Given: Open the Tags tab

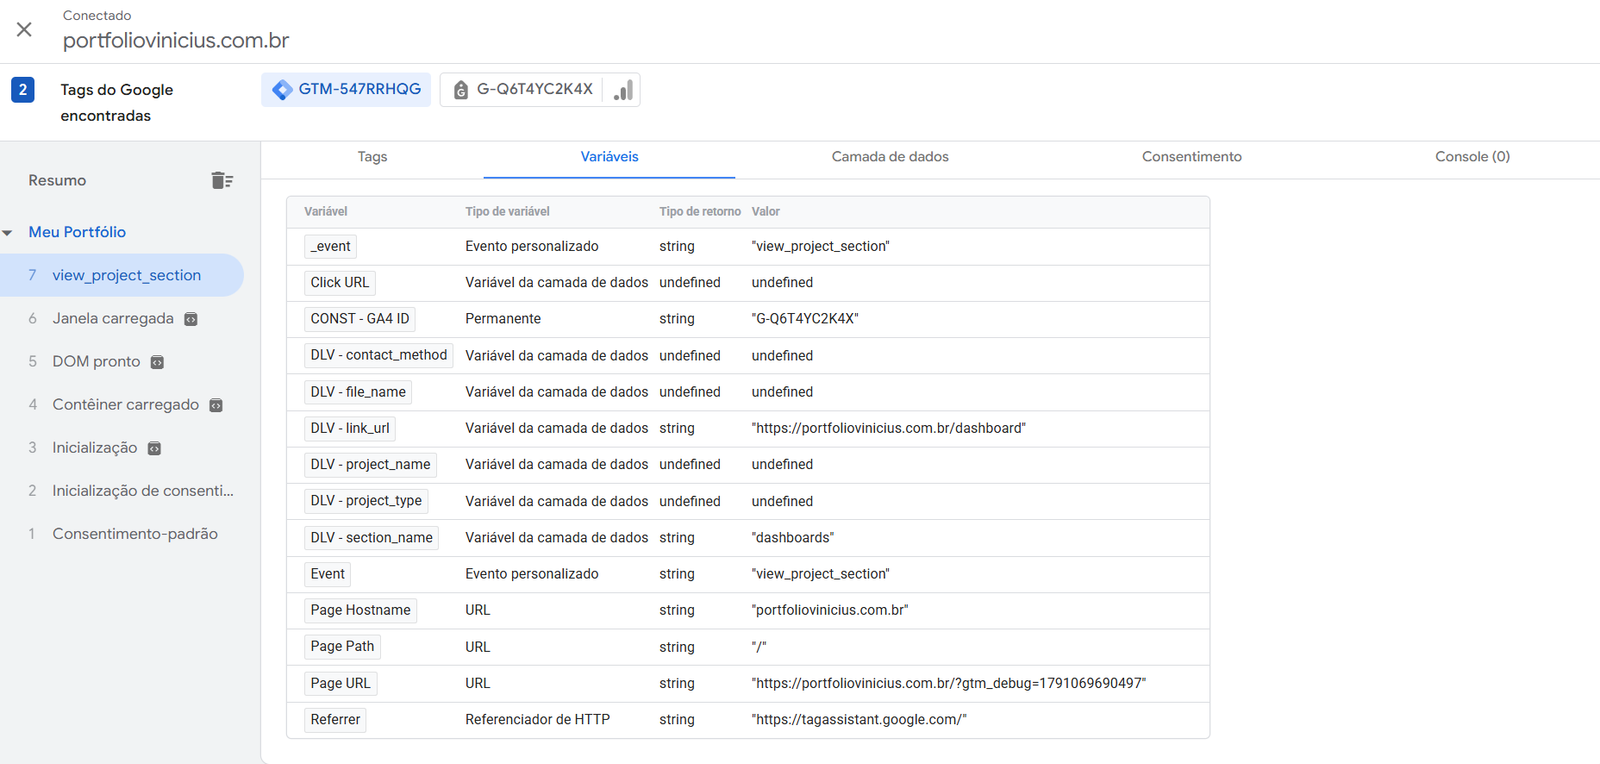Looking at the screenshot, I should pyautogui.click(x=372, y=157).
